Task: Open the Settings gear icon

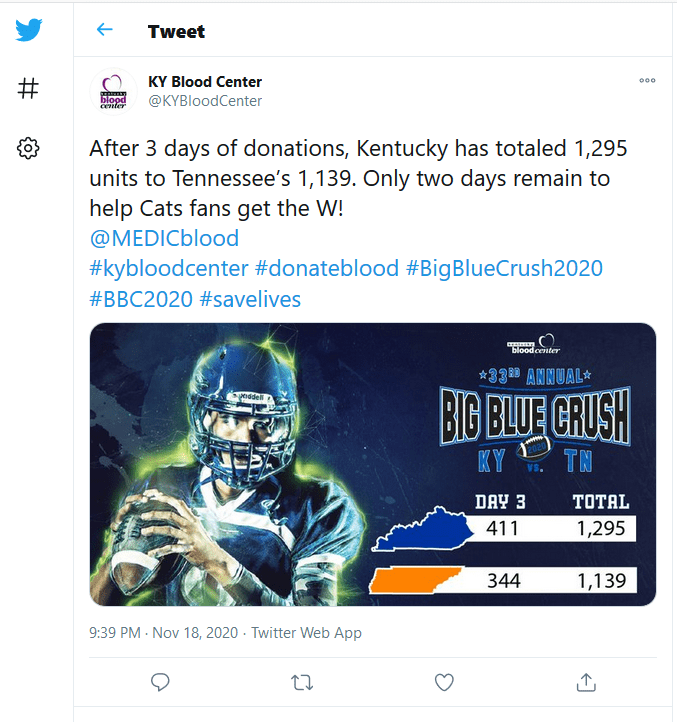Action: (x=28, y=148)
